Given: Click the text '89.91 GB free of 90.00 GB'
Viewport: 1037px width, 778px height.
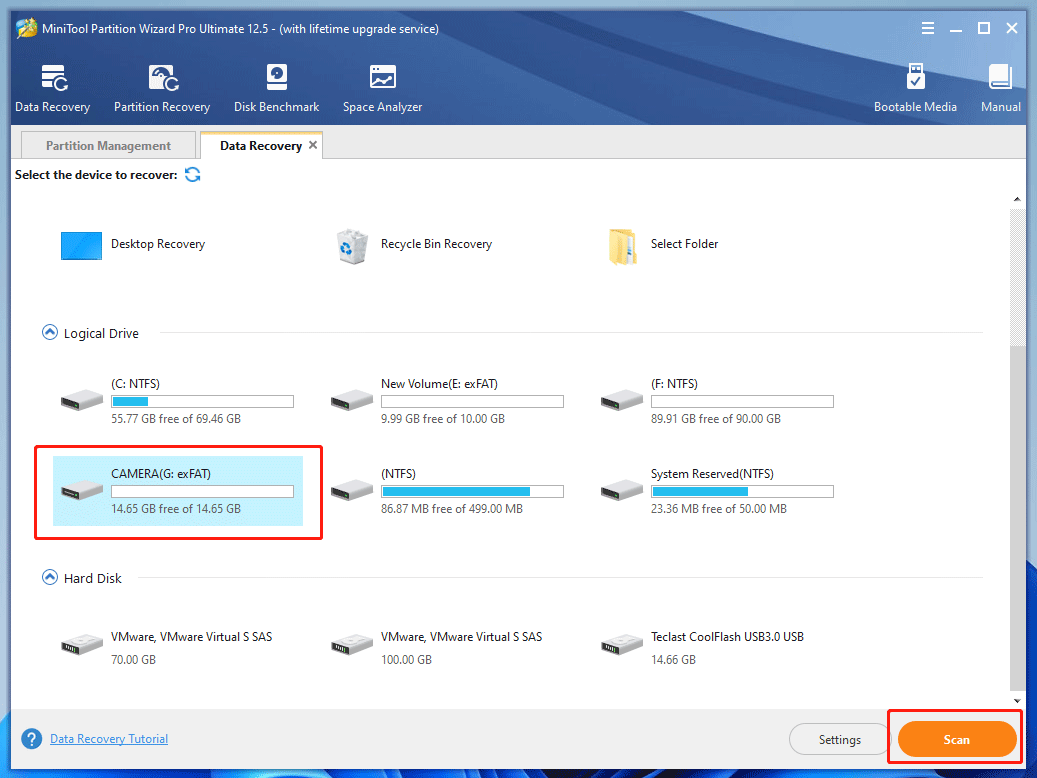Looking at the screenshot, I should [x=716, y=419].
